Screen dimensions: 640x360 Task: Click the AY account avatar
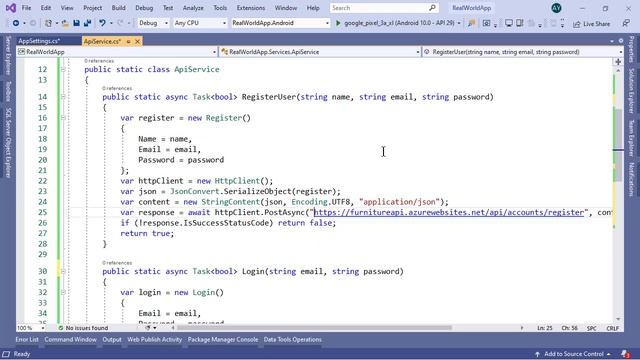pyautogui.click(x=556, y=8)
